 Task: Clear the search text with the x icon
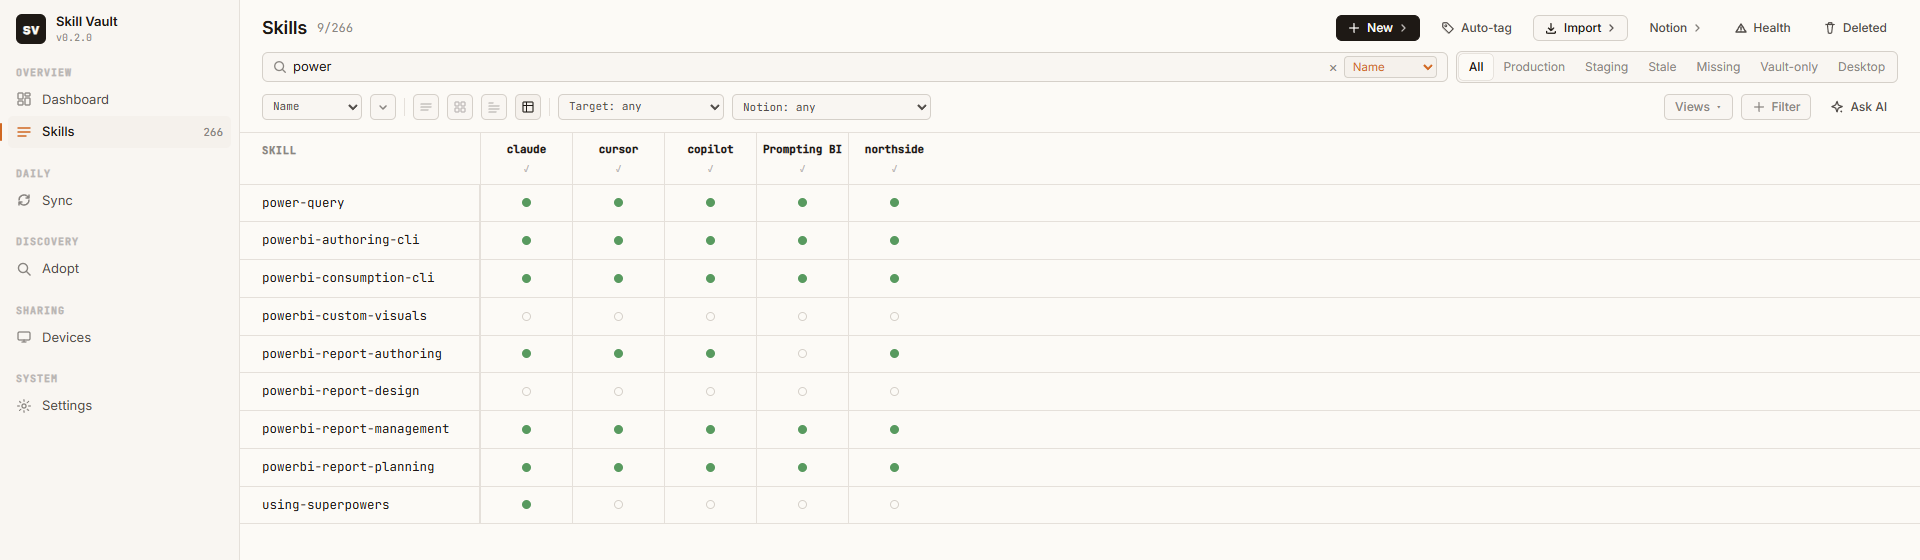[x=1332, y=68]
